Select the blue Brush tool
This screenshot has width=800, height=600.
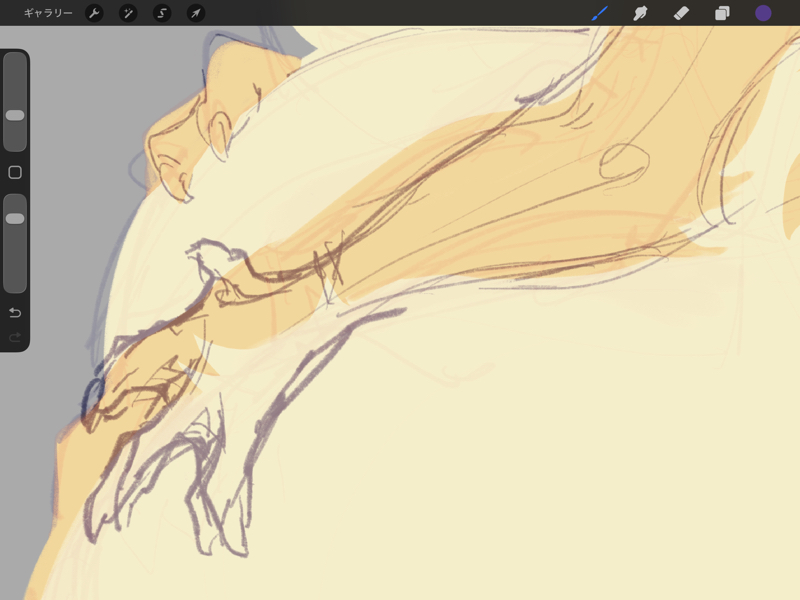pyautogui.click(x=600, y=13)
